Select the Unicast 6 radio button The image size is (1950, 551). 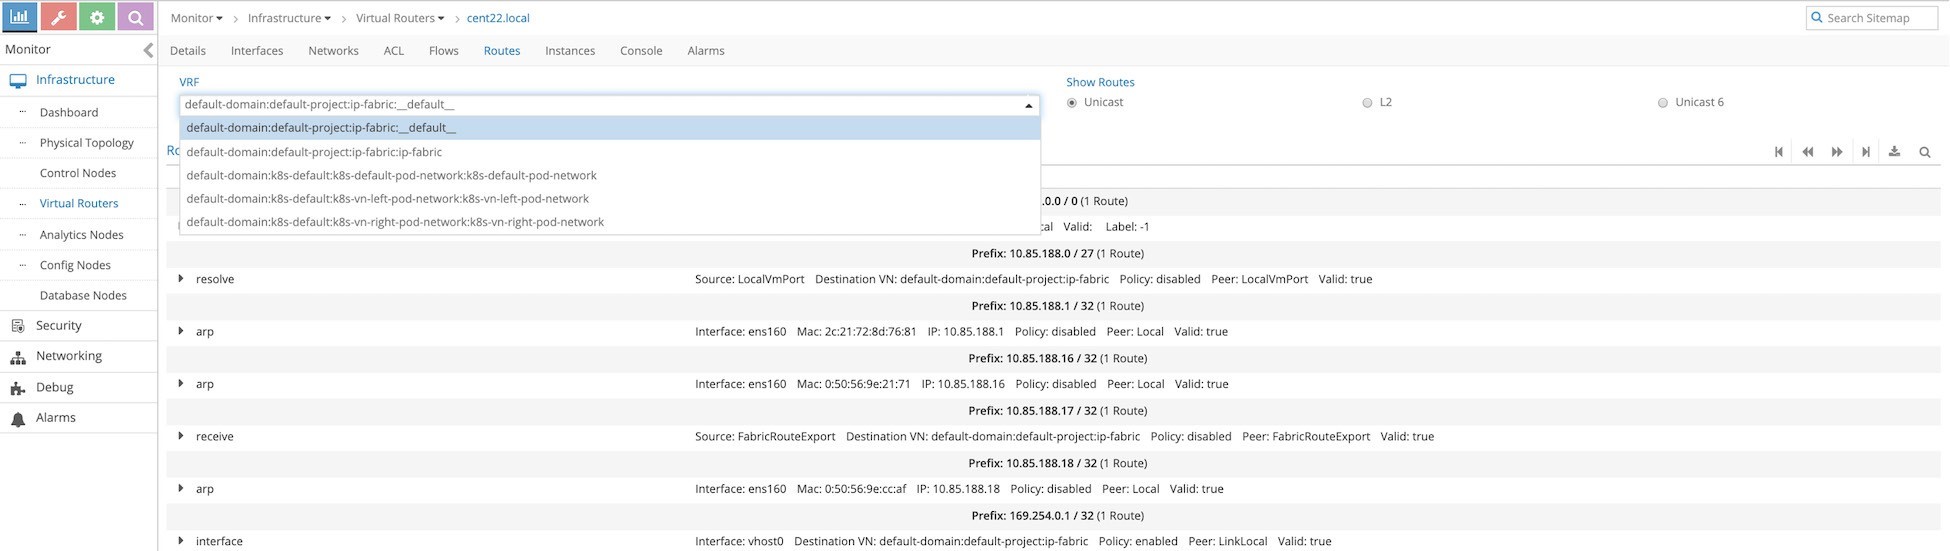1663,103
